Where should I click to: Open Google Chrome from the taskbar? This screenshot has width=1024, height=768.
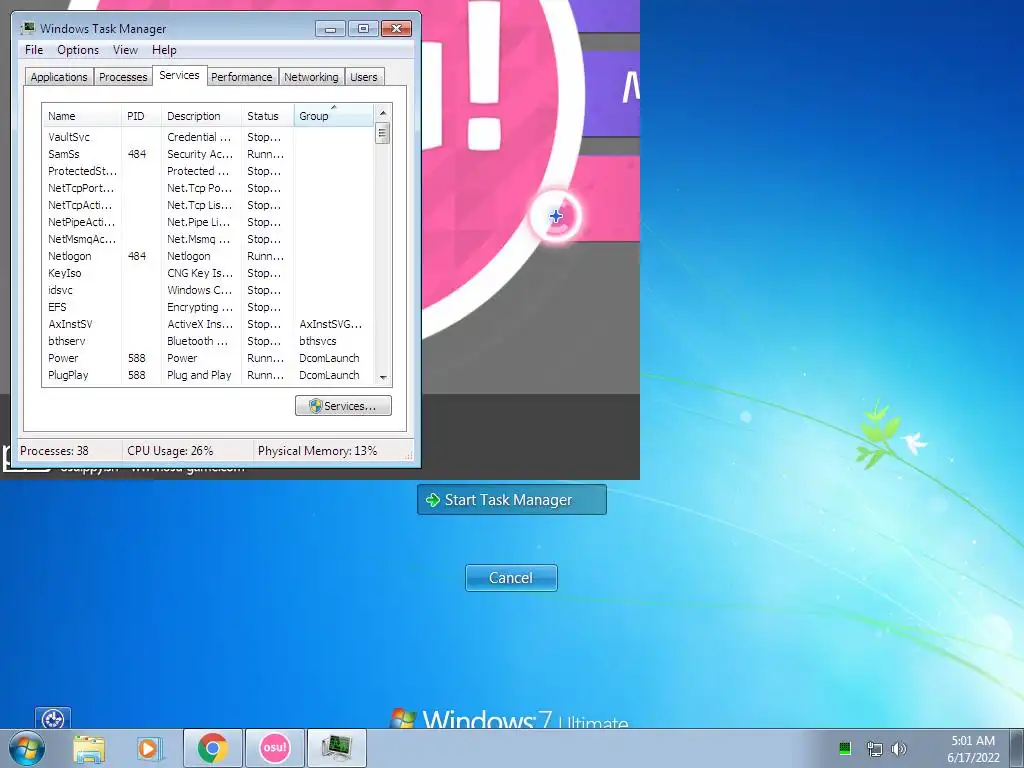(x=212, y=748)
